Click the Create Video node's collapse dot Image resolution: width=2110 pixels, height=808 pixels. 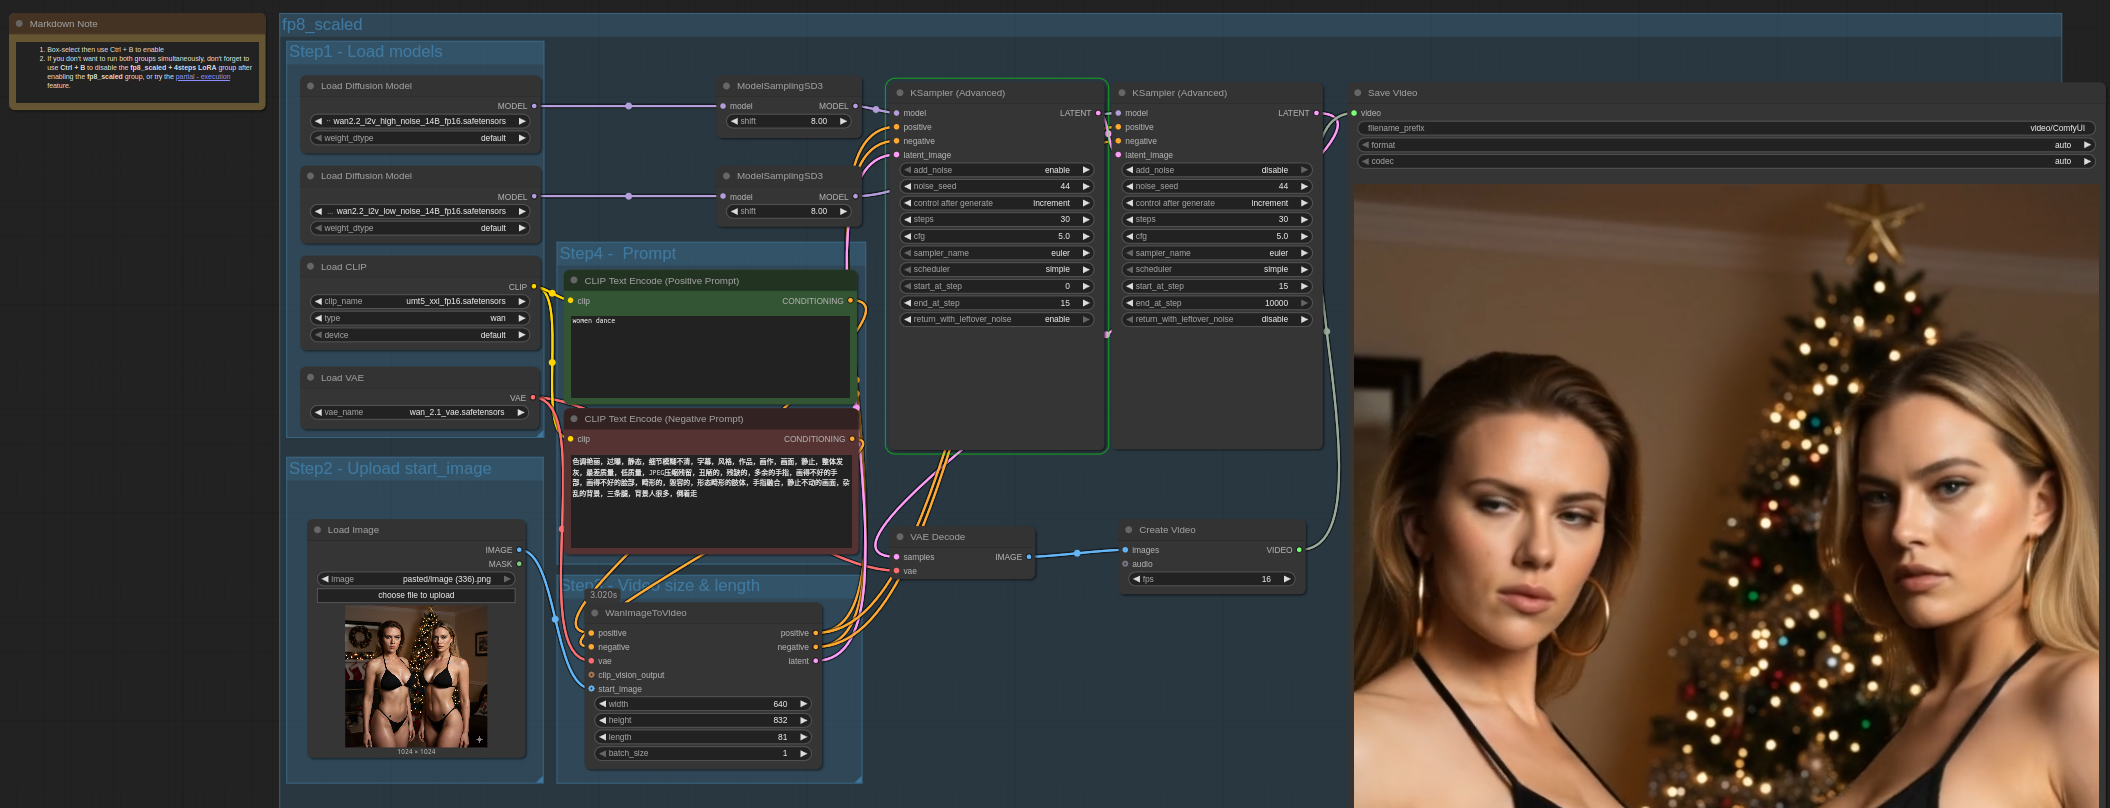pyautogui.click(x=1129, y=530)
